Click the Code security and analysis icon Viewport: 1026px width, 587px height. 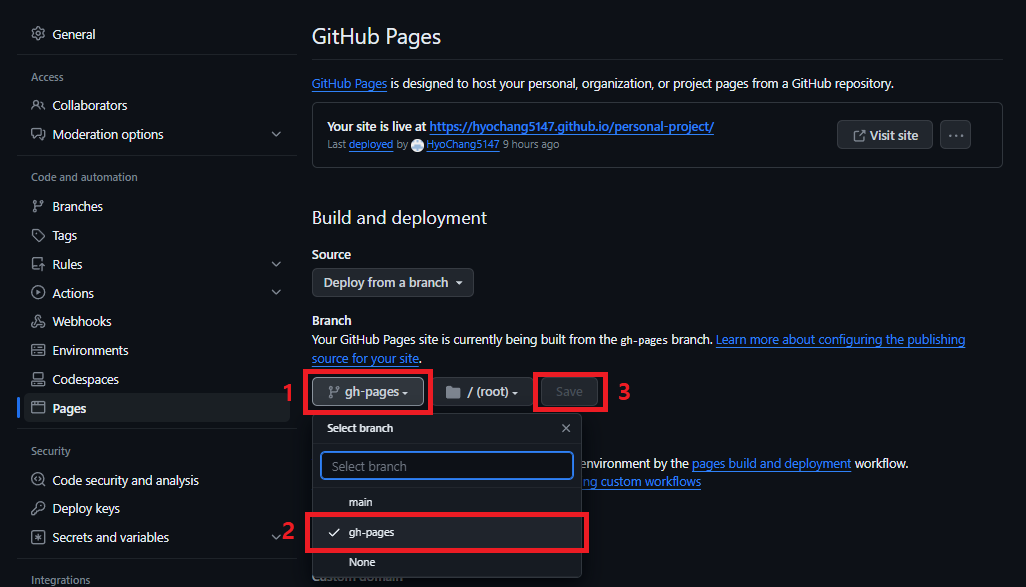[x=38, y=480]
